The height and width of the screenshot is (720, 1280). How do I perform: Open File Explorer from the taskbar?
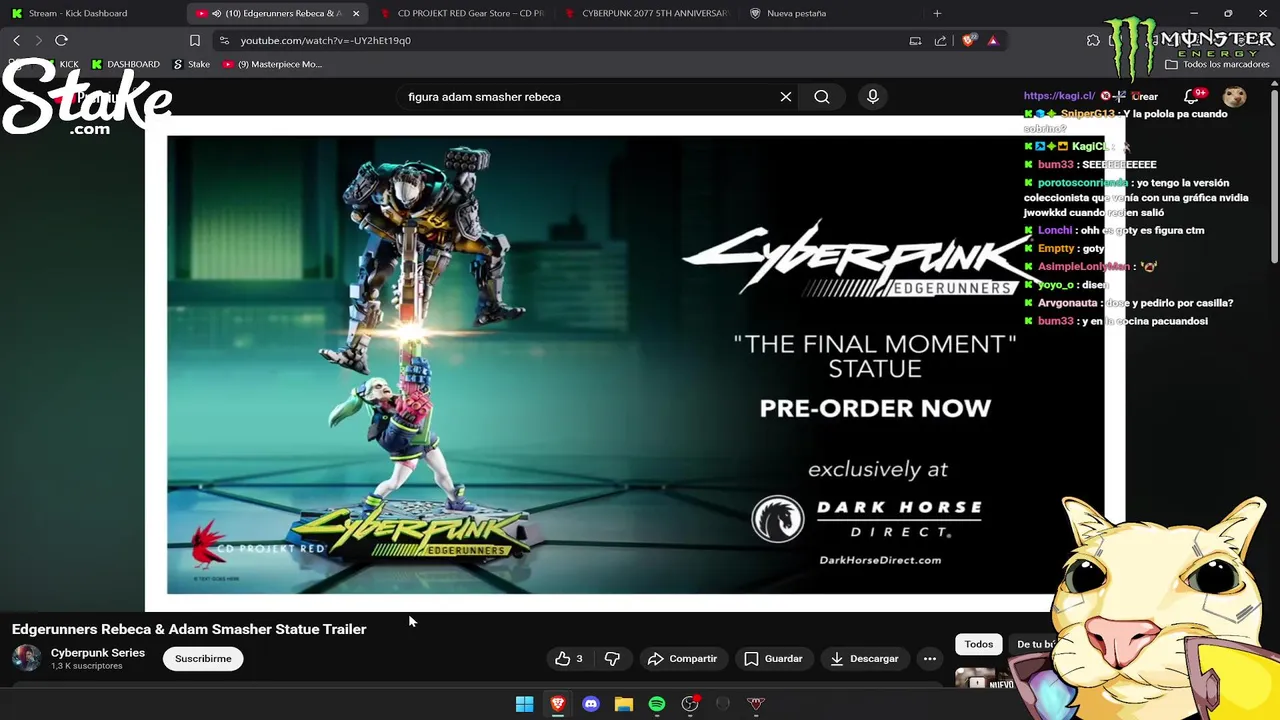[x=624, y=704]
